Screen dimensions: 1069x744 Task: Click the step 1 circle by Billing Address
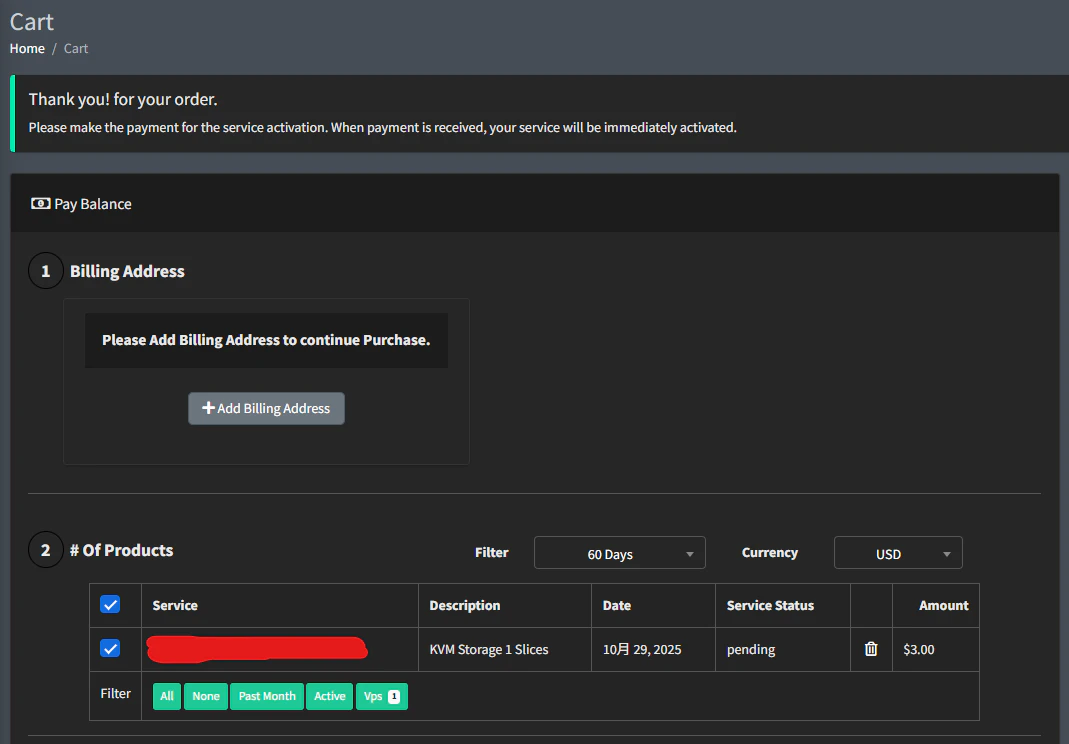(x=45, y=271)
